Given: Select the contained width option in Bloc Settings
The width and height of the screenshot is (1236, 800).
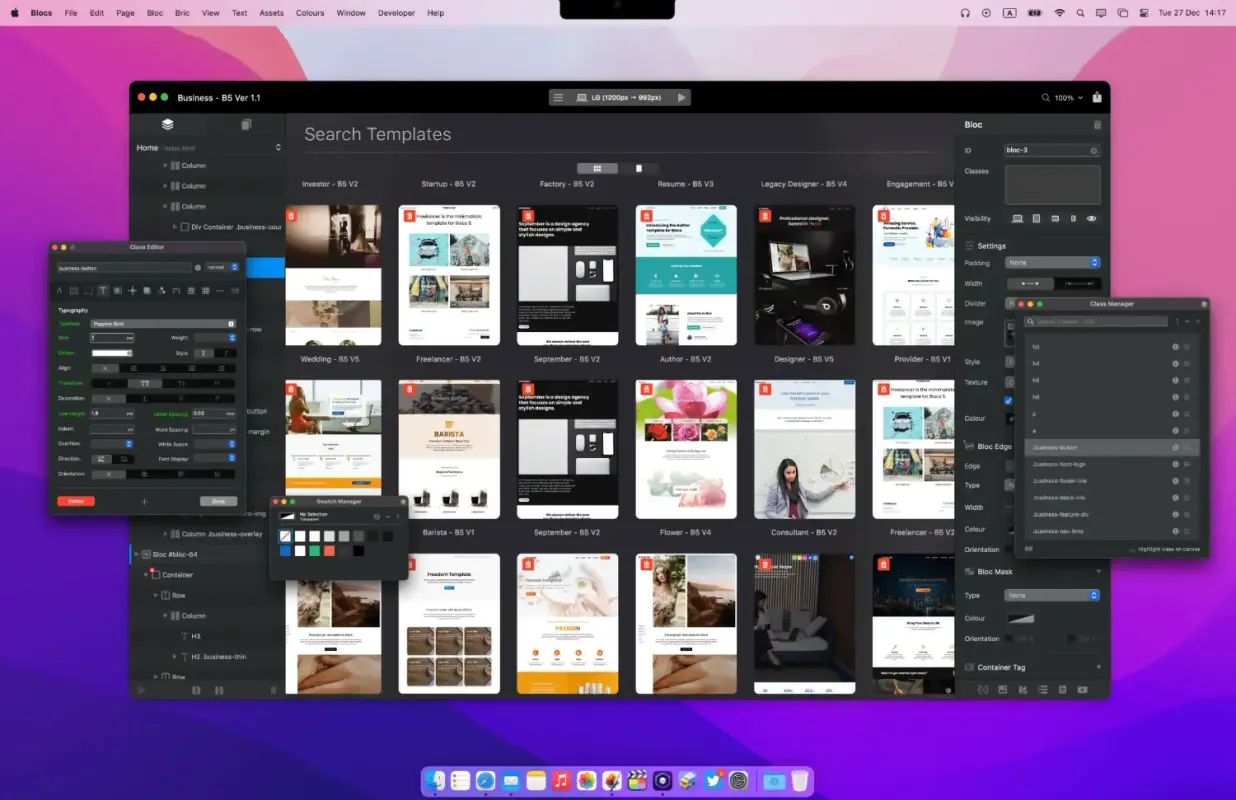Looking at the screenshot, I should pyautogui.click(x=1029, y=284).
